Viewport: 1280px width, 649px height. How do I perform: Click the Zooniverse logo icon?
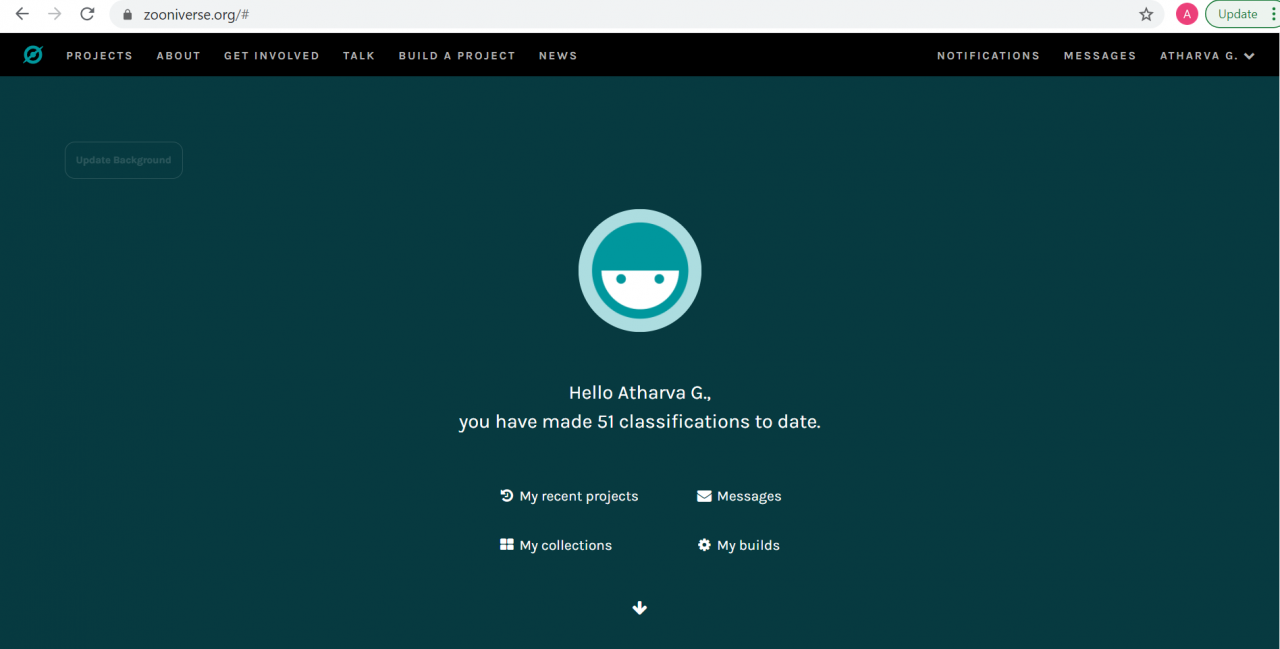33,55
